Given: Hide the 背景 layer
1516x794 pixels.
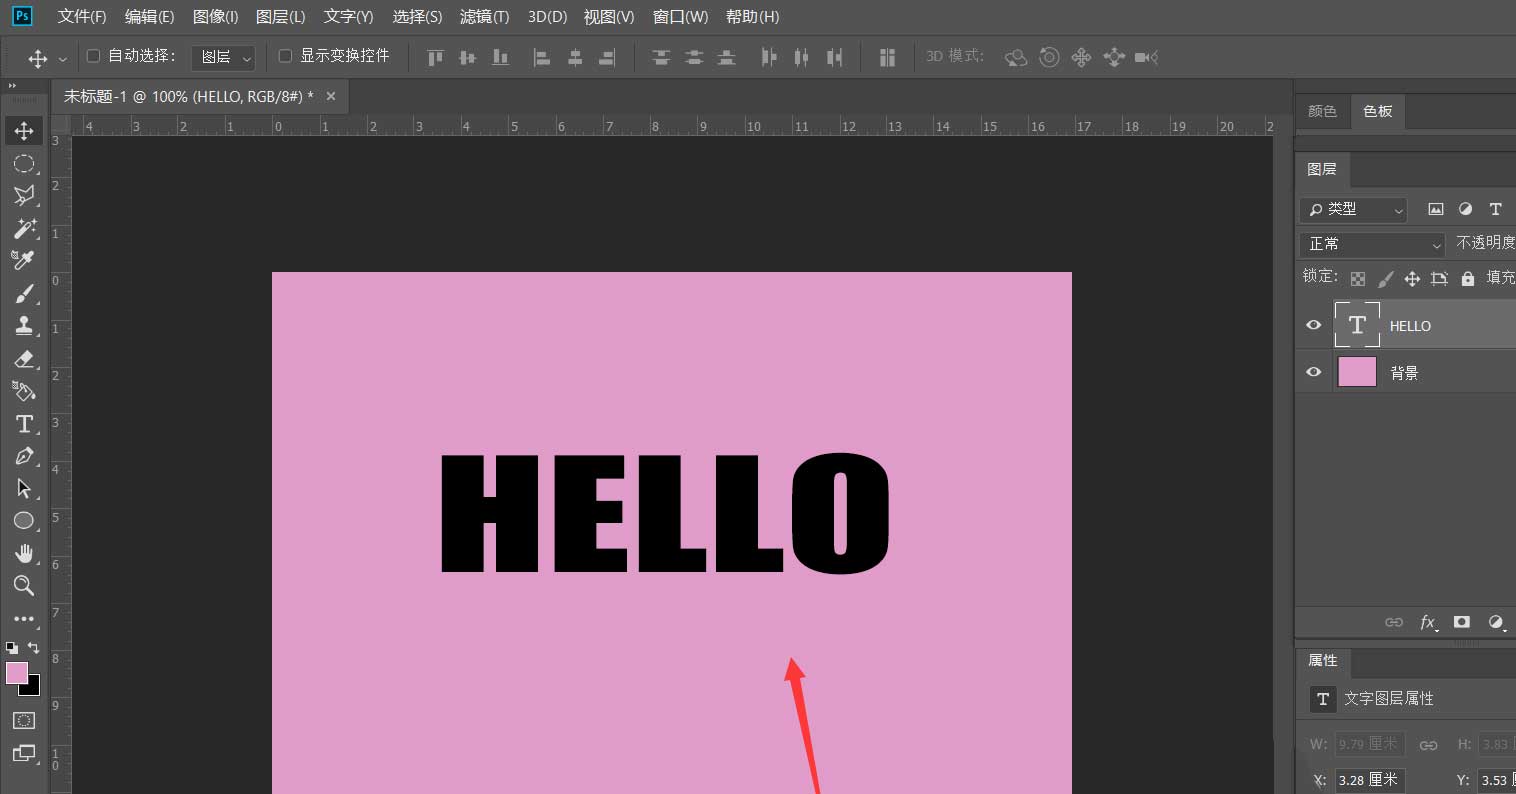Looking at the screenshot, I should tap(1314, 372).
